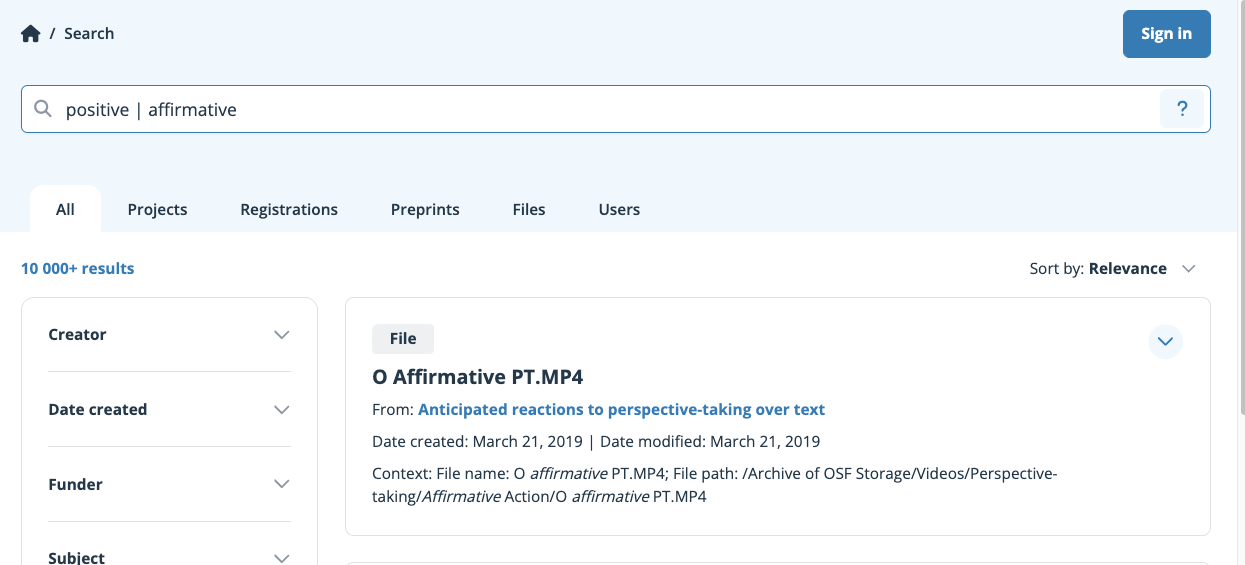Click the Sign in button
Viewport: 1245px width, 565px height.
click(1166, 34)
